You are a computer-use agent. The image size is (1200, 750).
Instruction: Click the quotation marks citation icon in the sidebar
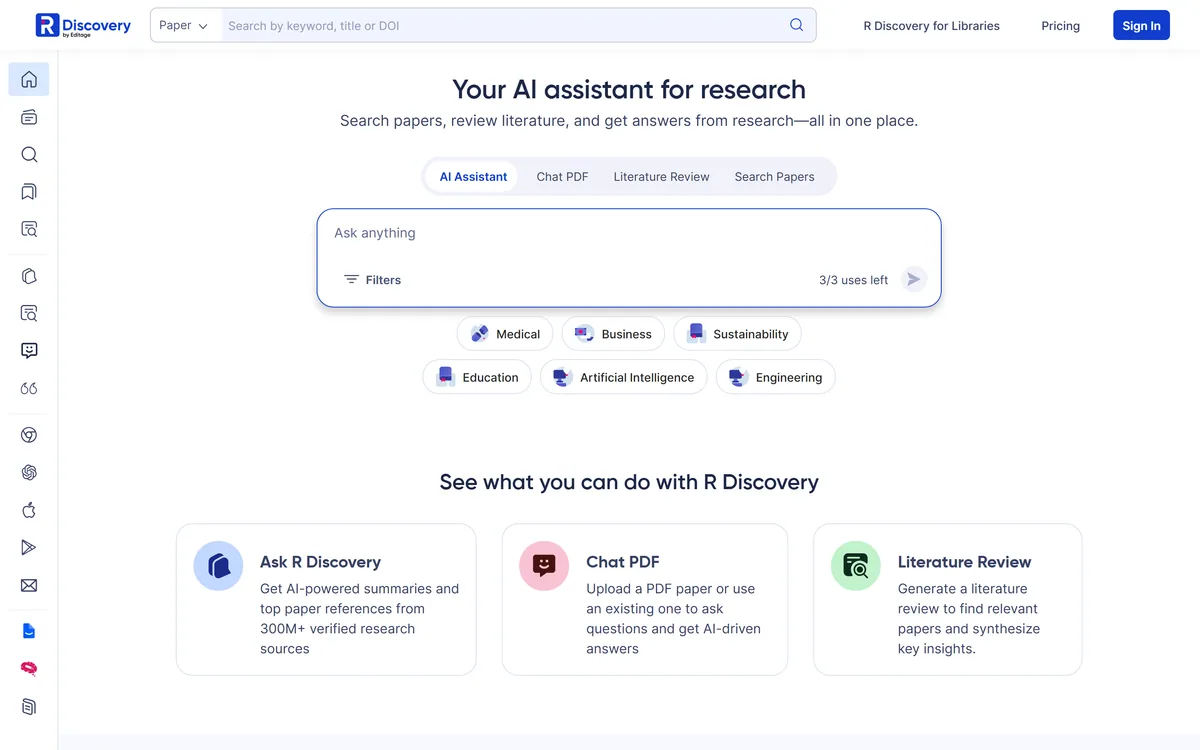pyautogui.click(x=29, y=388)
